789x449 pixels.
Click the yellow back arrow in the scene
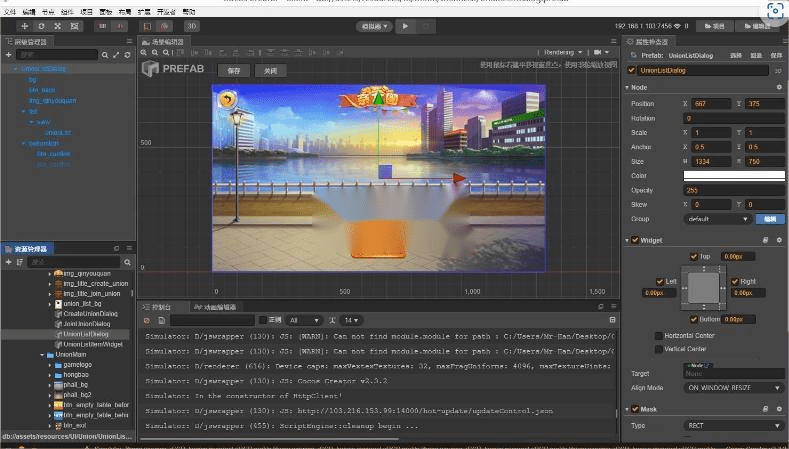[227, 99]
